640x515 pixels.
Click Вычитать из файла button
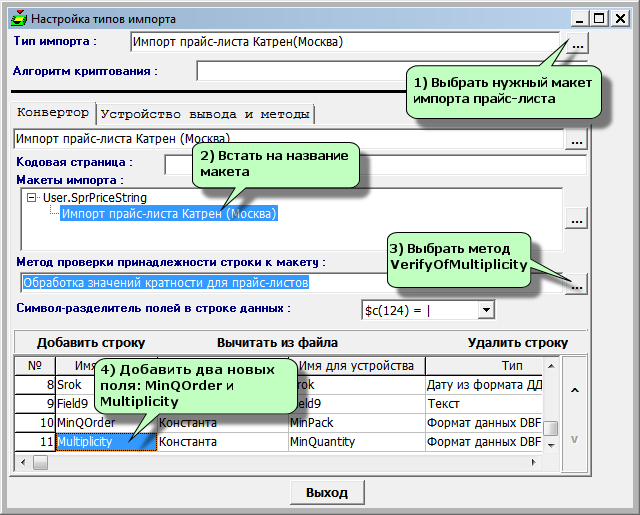click(277, 343)
